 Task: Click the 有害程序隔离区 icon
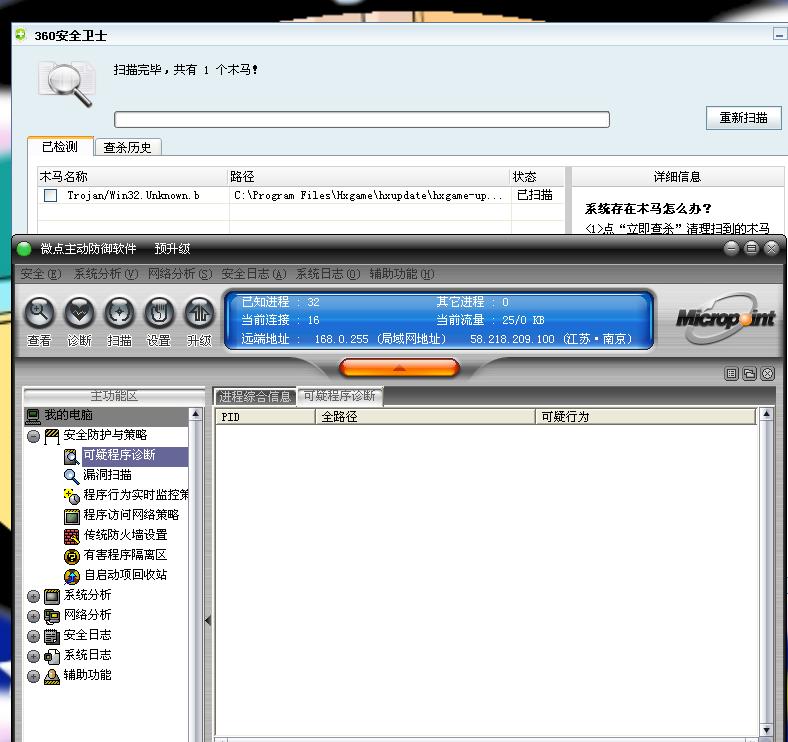72,556
